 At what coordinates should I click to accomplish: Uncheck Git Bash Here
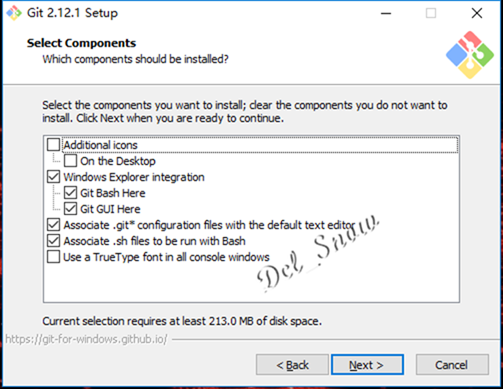[70, 193]
